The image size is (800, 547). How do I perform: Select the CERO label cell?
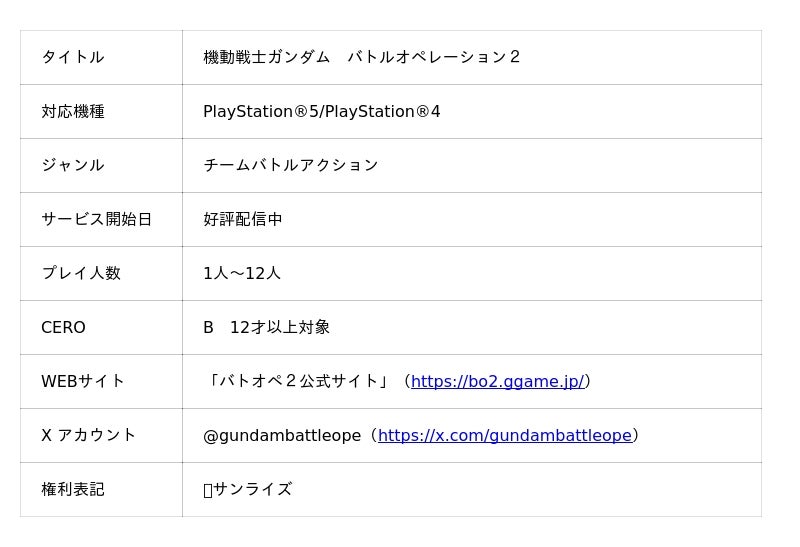(x=101, y=328)
